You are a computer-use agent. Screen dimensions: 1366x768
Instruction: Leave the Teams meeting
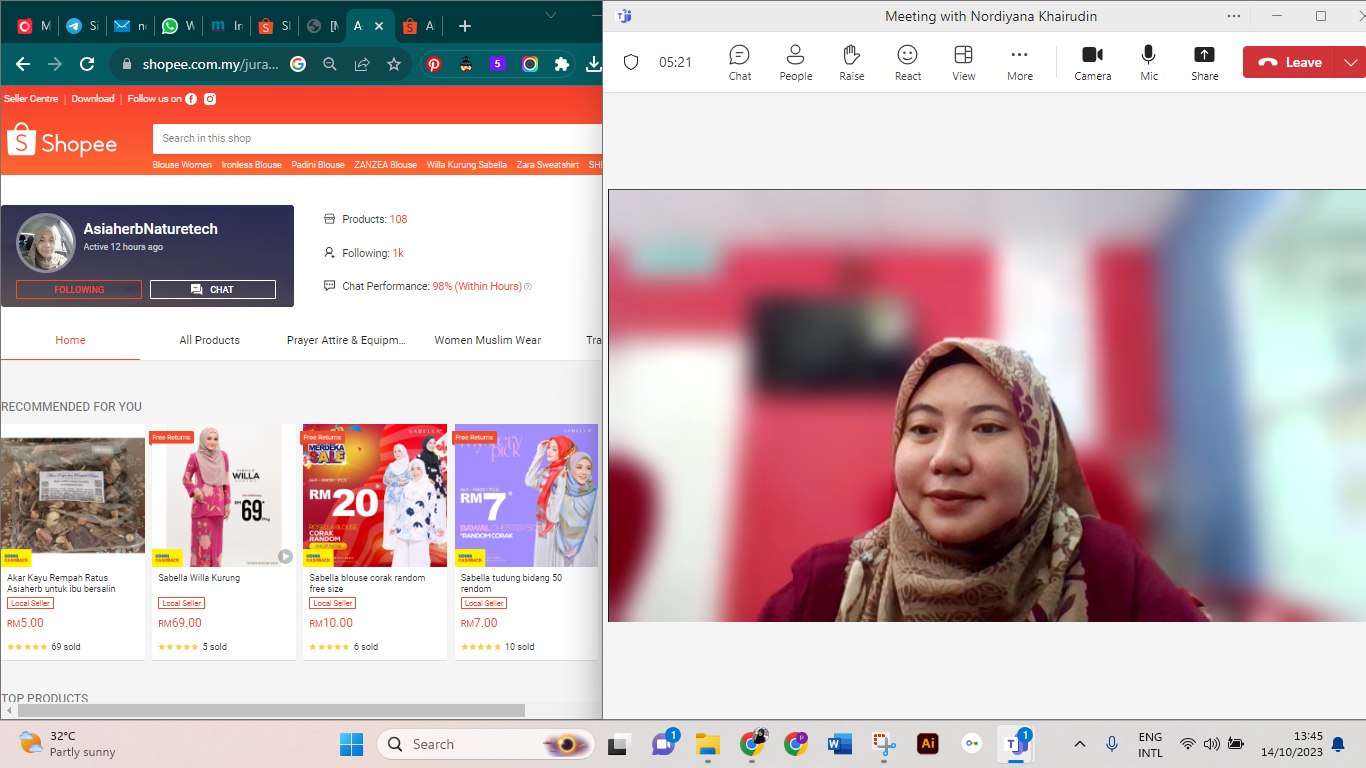pos(1291,62)
